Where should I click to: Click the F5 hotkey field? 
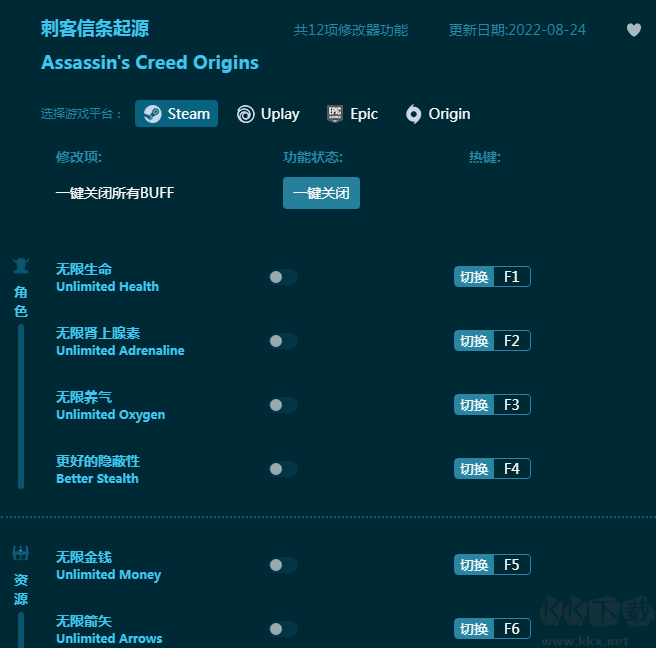pos(512,565)
